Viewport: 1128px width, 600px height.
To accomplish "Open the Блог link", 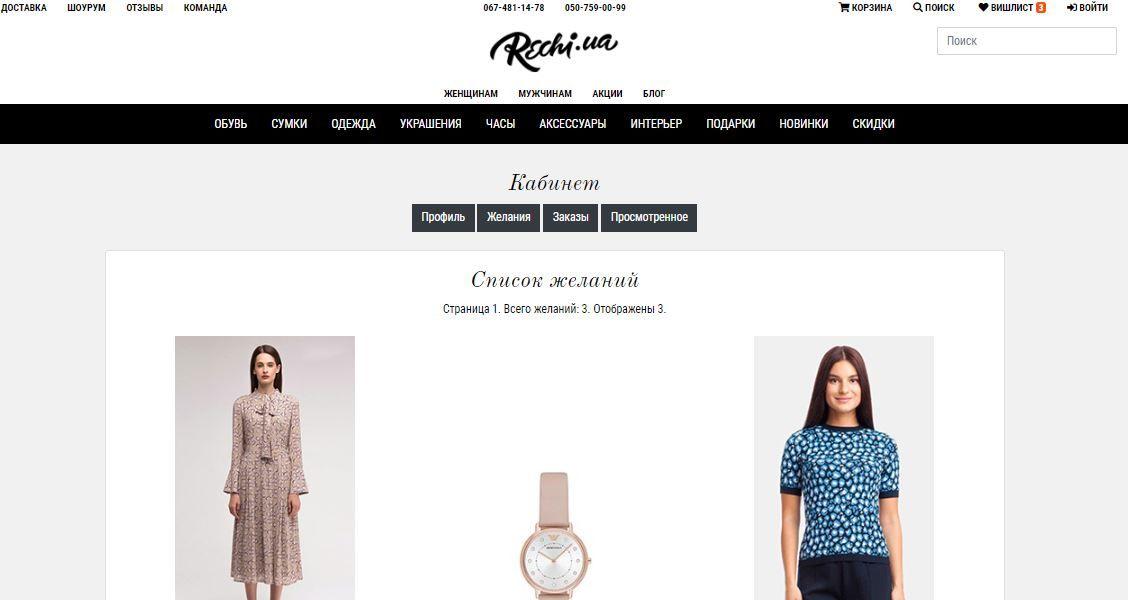I will 654,94.
